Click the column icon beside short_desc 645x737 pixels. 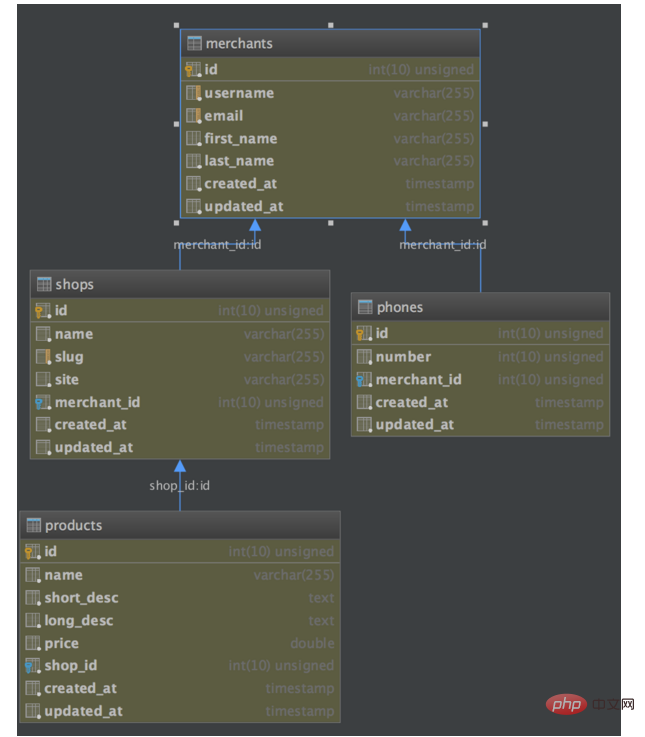33,598
